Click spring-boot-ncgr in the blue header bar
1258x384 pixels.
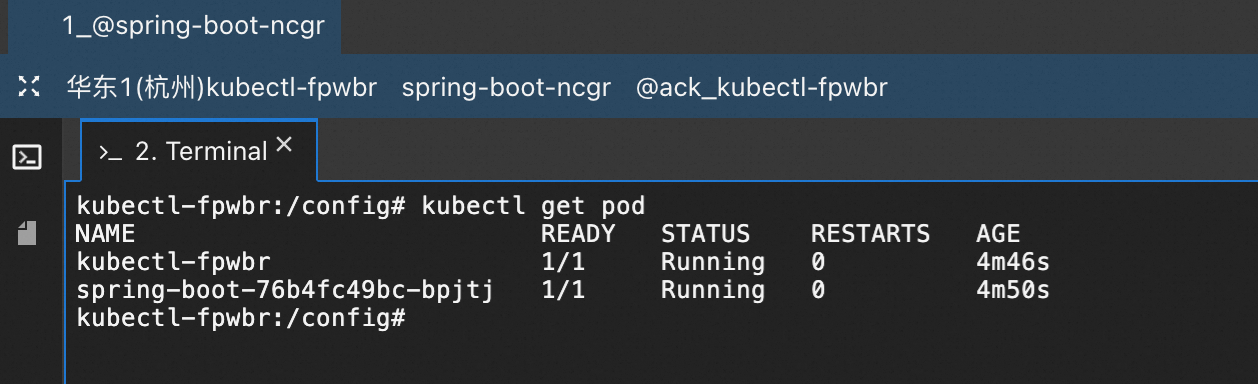506,87
